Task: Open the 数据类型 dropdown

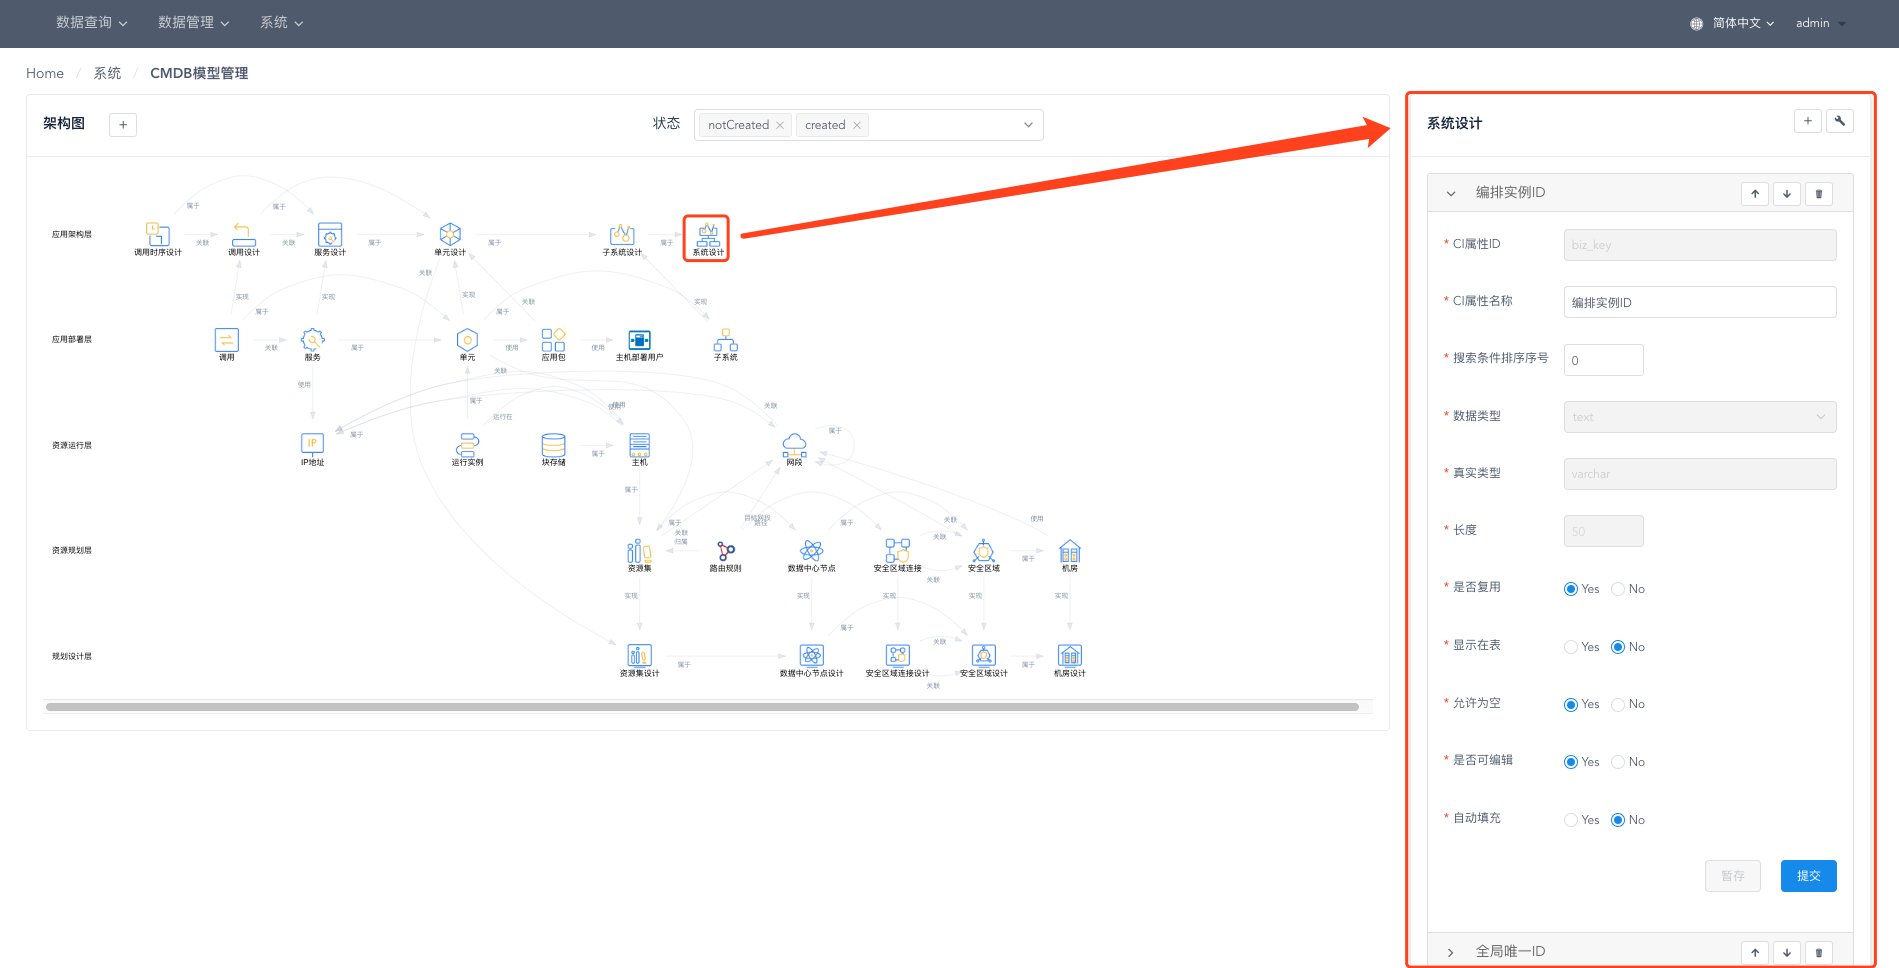Action: coord(1700,417)
